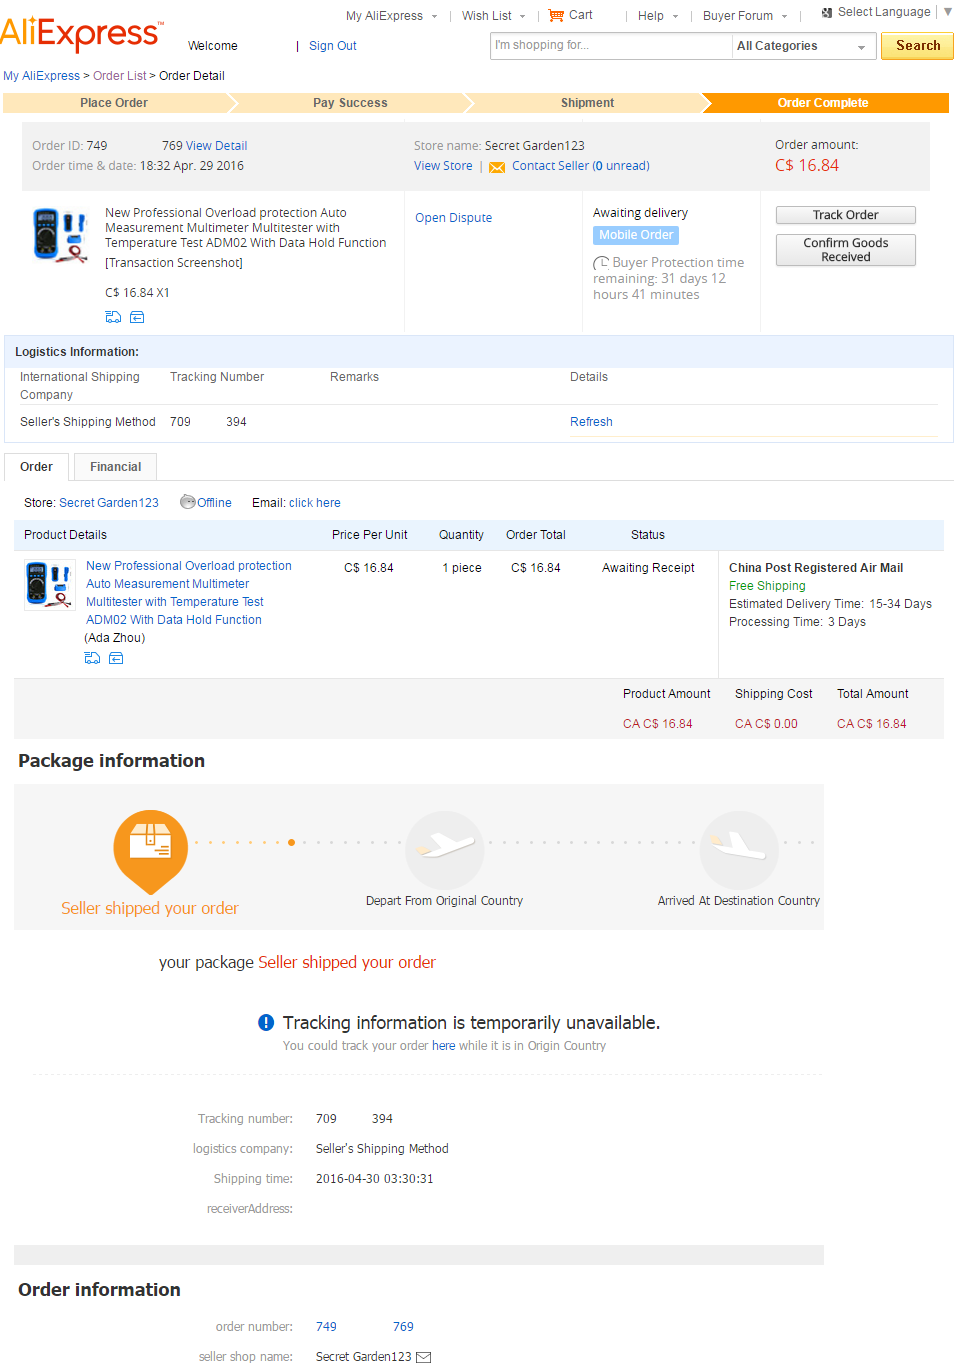Click the blue info icon near tracking notice
The height and width of the screenshot is (1372, 959).
click(x=266, y=1022)
